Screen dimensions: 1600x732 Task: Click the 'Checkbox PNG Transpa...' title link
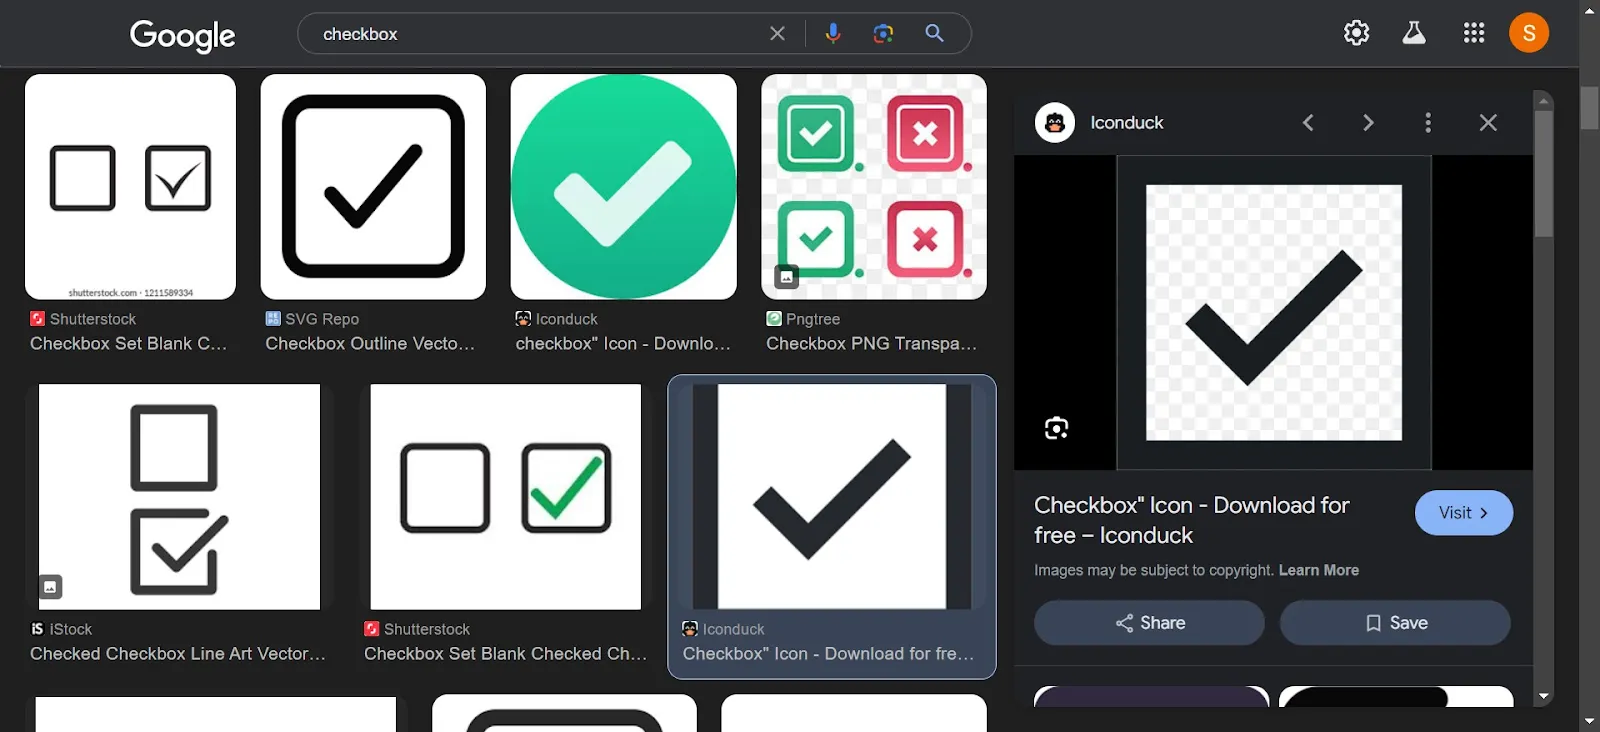871,343
